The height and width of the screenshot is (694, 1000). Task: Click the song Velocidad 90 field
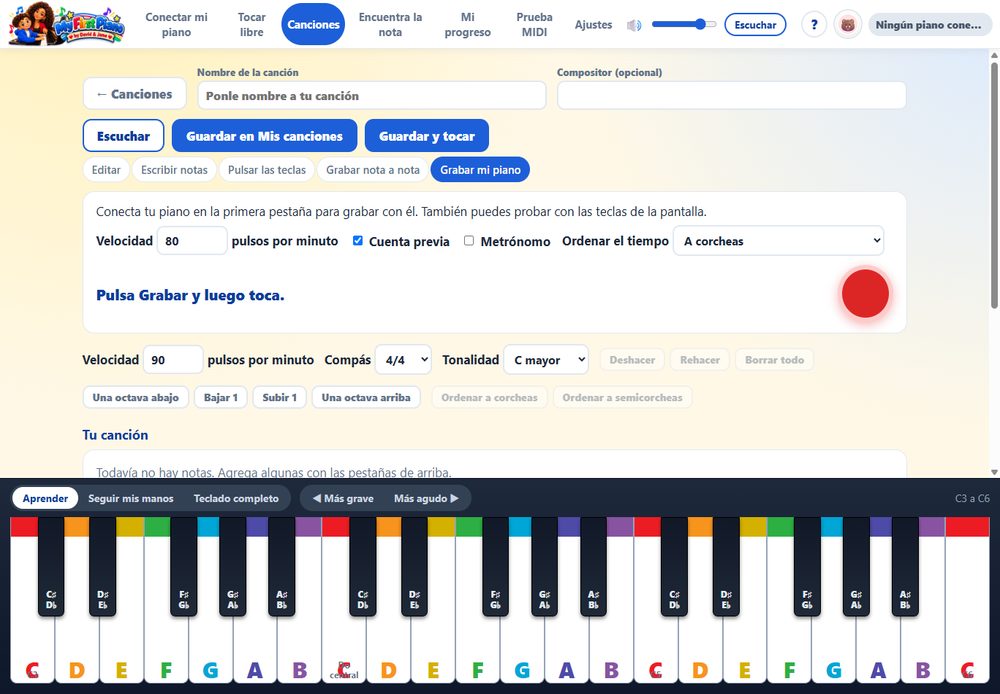(173, 359)
